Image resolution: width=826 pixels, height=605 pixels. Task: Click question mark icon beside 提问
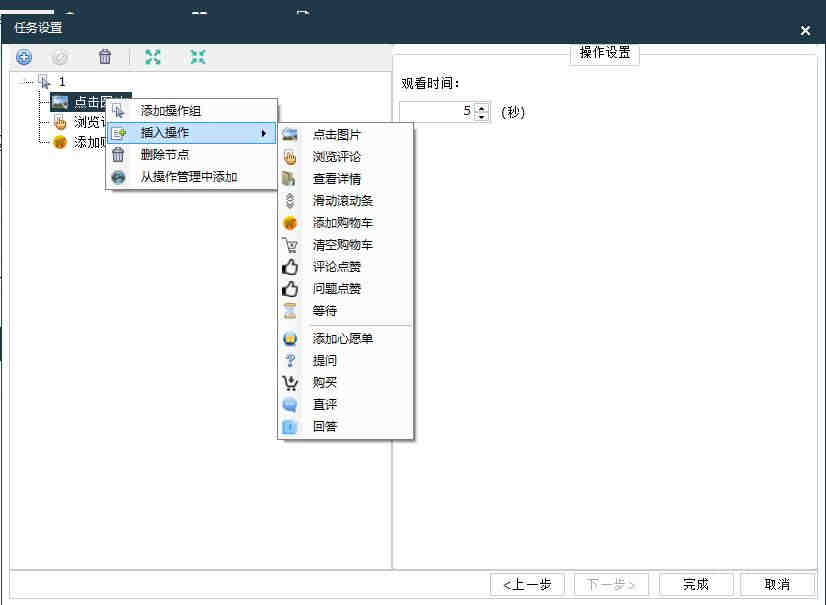(290, 360)
